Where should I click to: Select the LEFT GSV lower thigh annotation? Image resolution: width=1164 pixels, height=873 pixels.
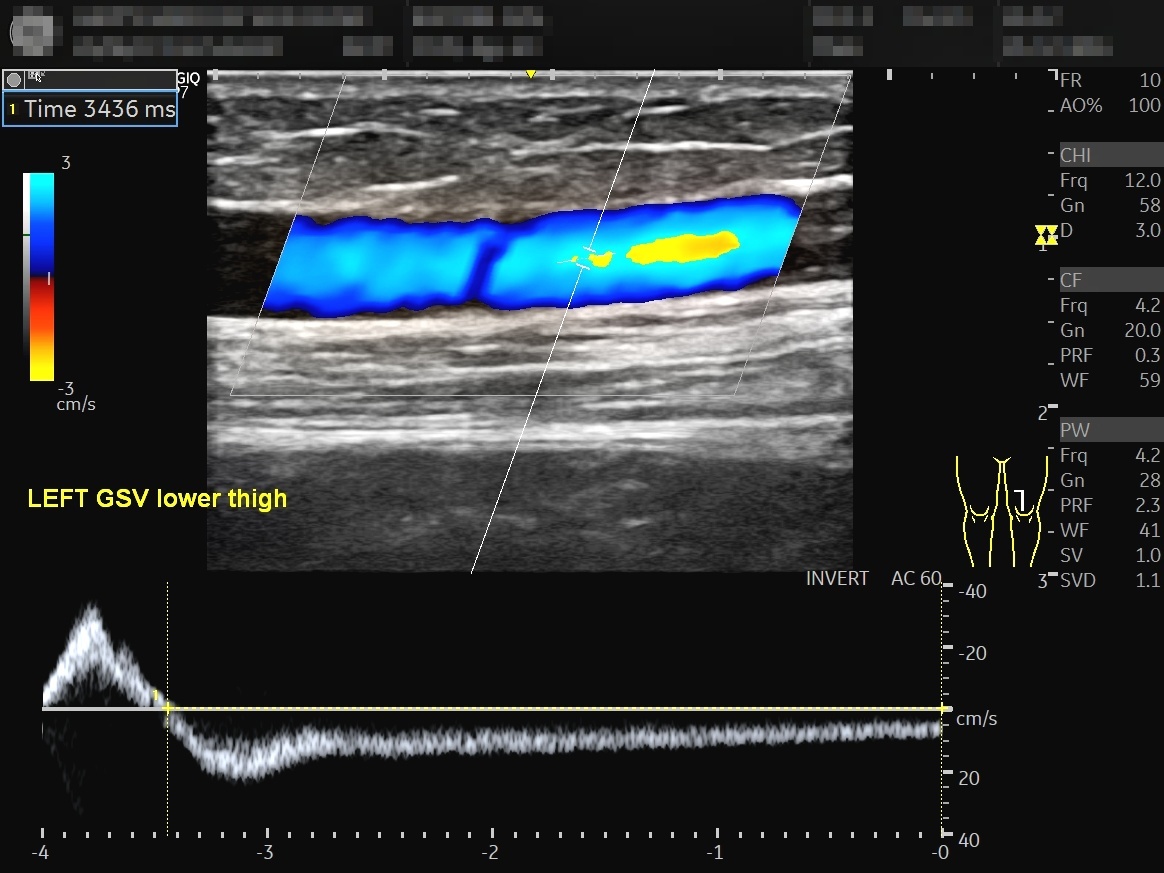pyautogui.click(x=157, y=498)
